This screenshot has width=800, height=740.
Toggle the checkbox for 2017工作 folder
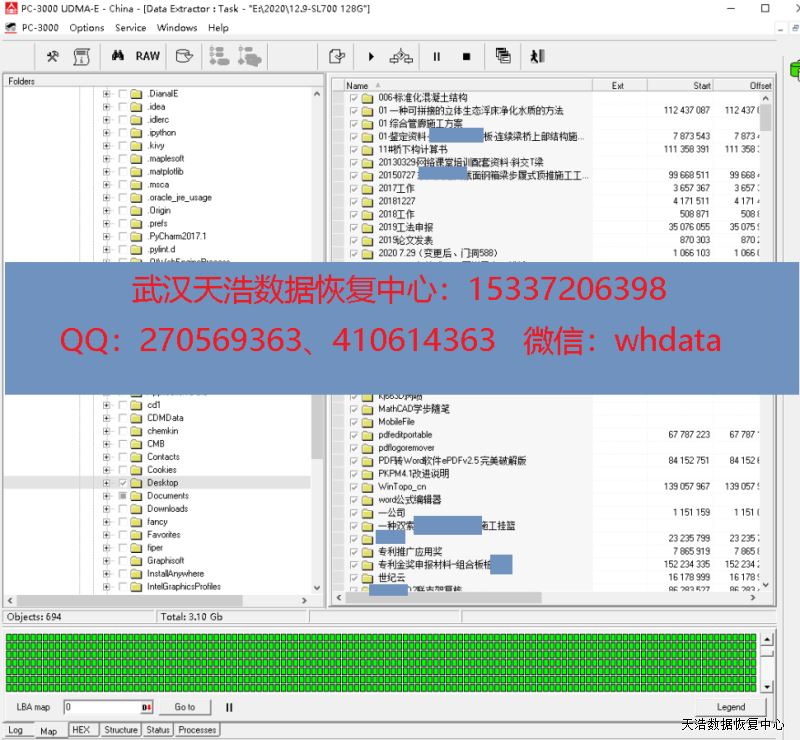(354, 188)
